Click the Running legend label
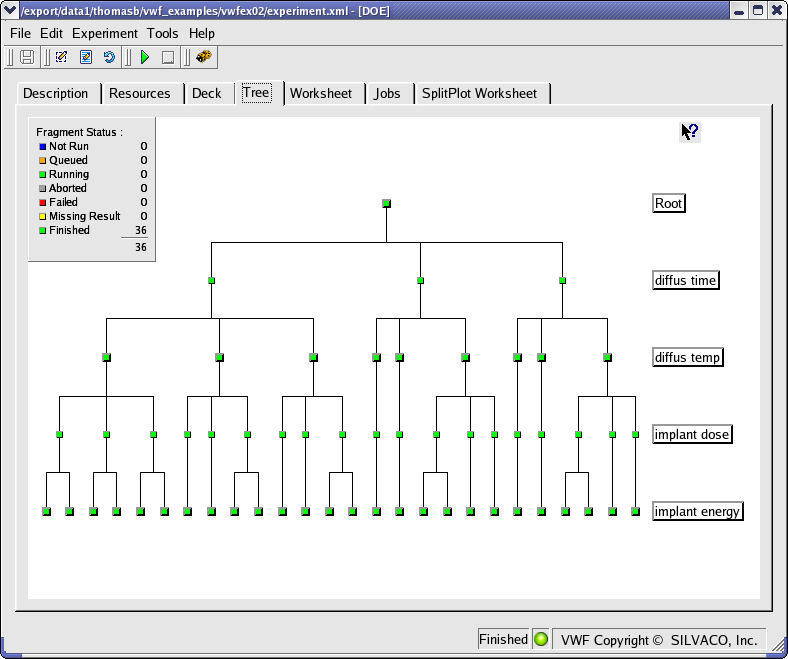The width and height of the screenshot is (788, 659). 69,174
